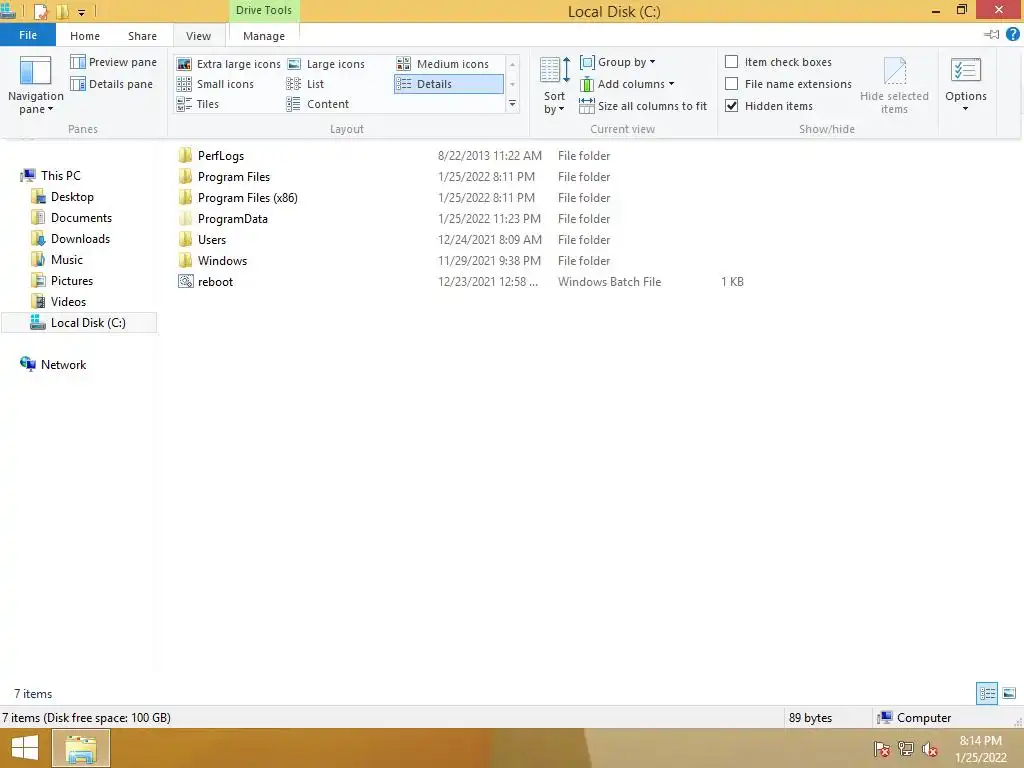The width and height of the screenshot is (1024, 768).
Task: Select the Windows folder icon
Action: click(x=185, y=260)
